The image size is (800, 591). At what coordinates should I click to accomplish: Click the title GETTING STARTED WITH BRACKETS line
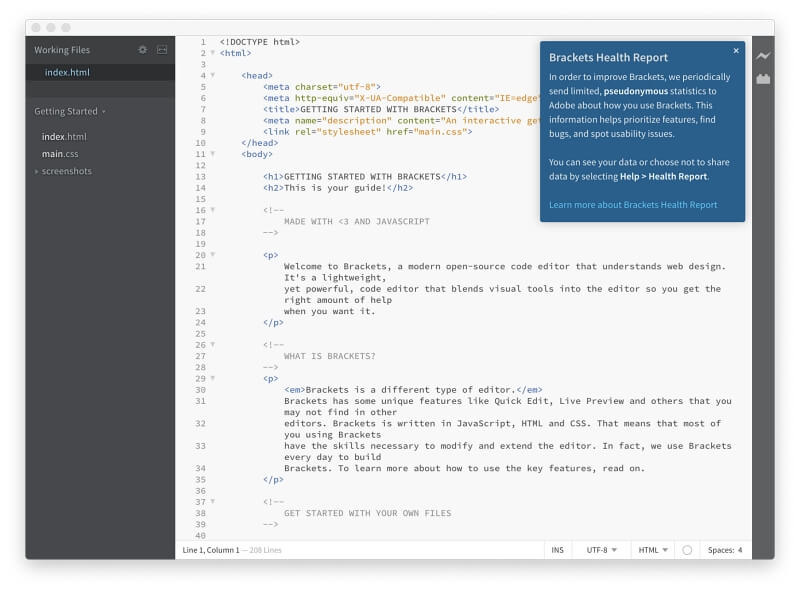click(381, 109)
